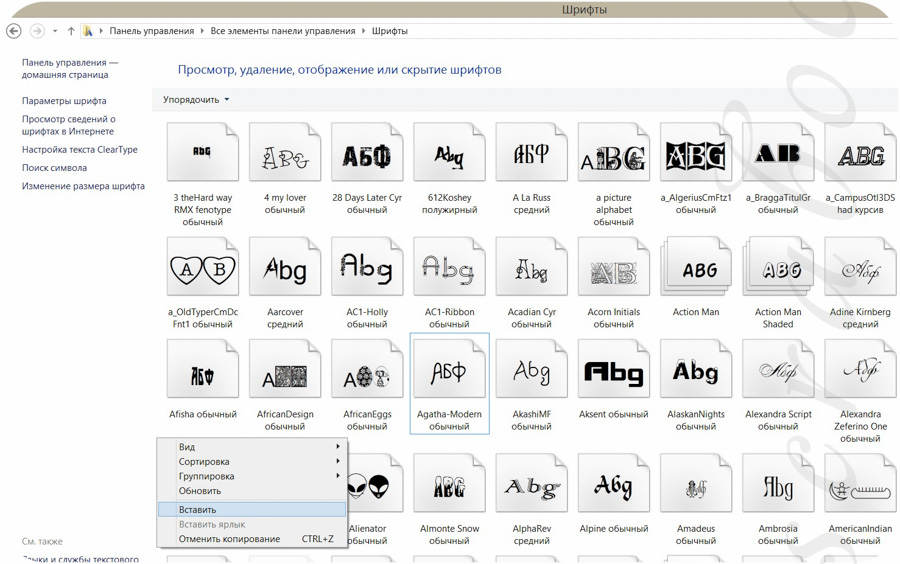Expand Все элементы панели управления breadcrumb arrow
This screenshot has height=564, width=900.
click(x=363, y=31)
